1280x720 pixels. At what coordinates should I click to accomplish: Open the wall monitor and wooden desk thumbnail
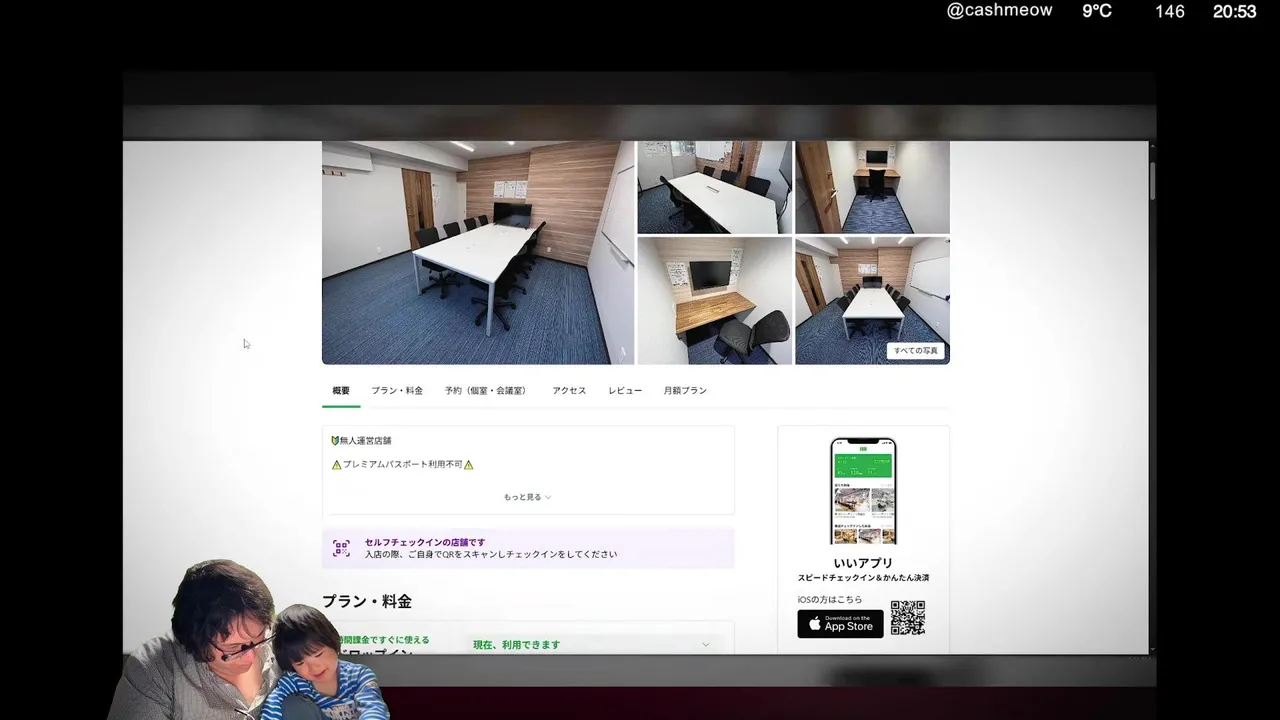coord(714,300)
